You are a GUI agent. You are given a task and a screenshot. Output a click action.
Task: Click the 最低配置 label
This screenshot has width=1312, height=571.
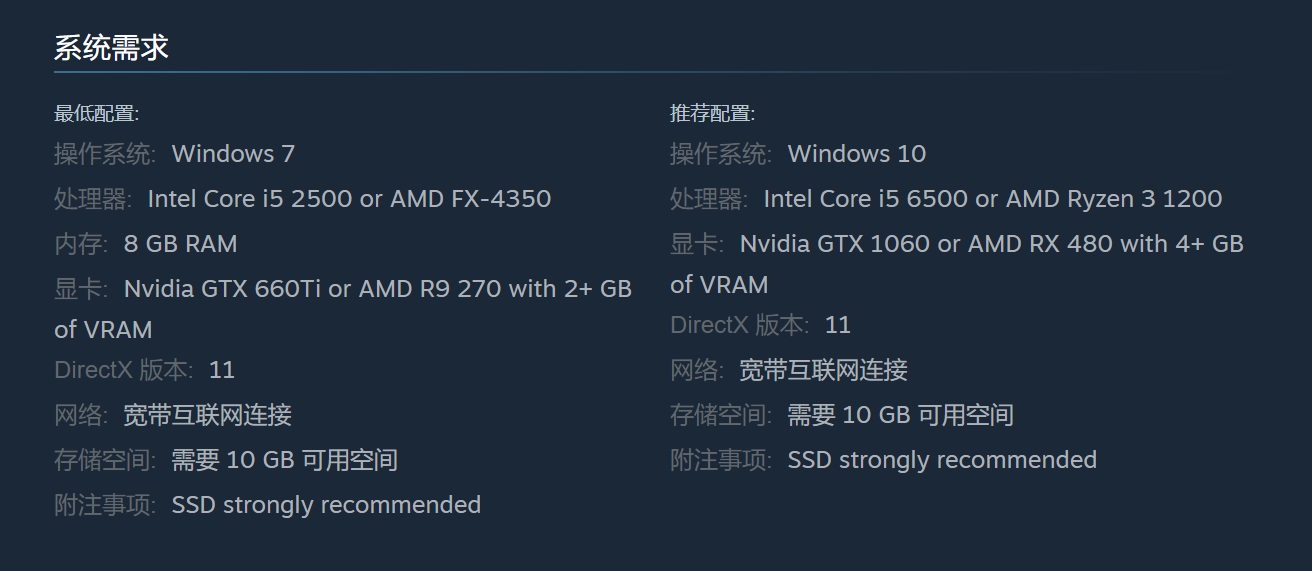96,114
